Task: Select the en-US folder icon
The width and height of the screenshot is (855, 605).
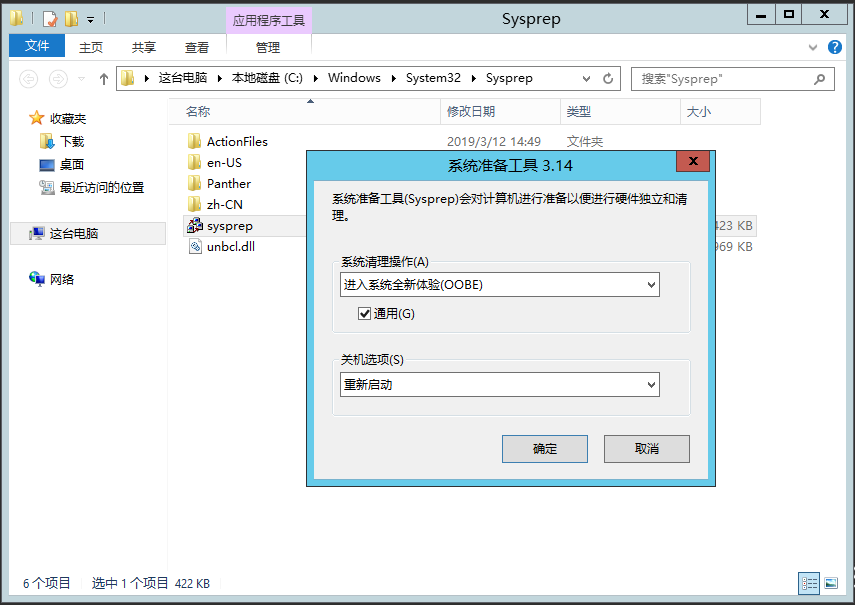Action: click(x=194, y=162)
